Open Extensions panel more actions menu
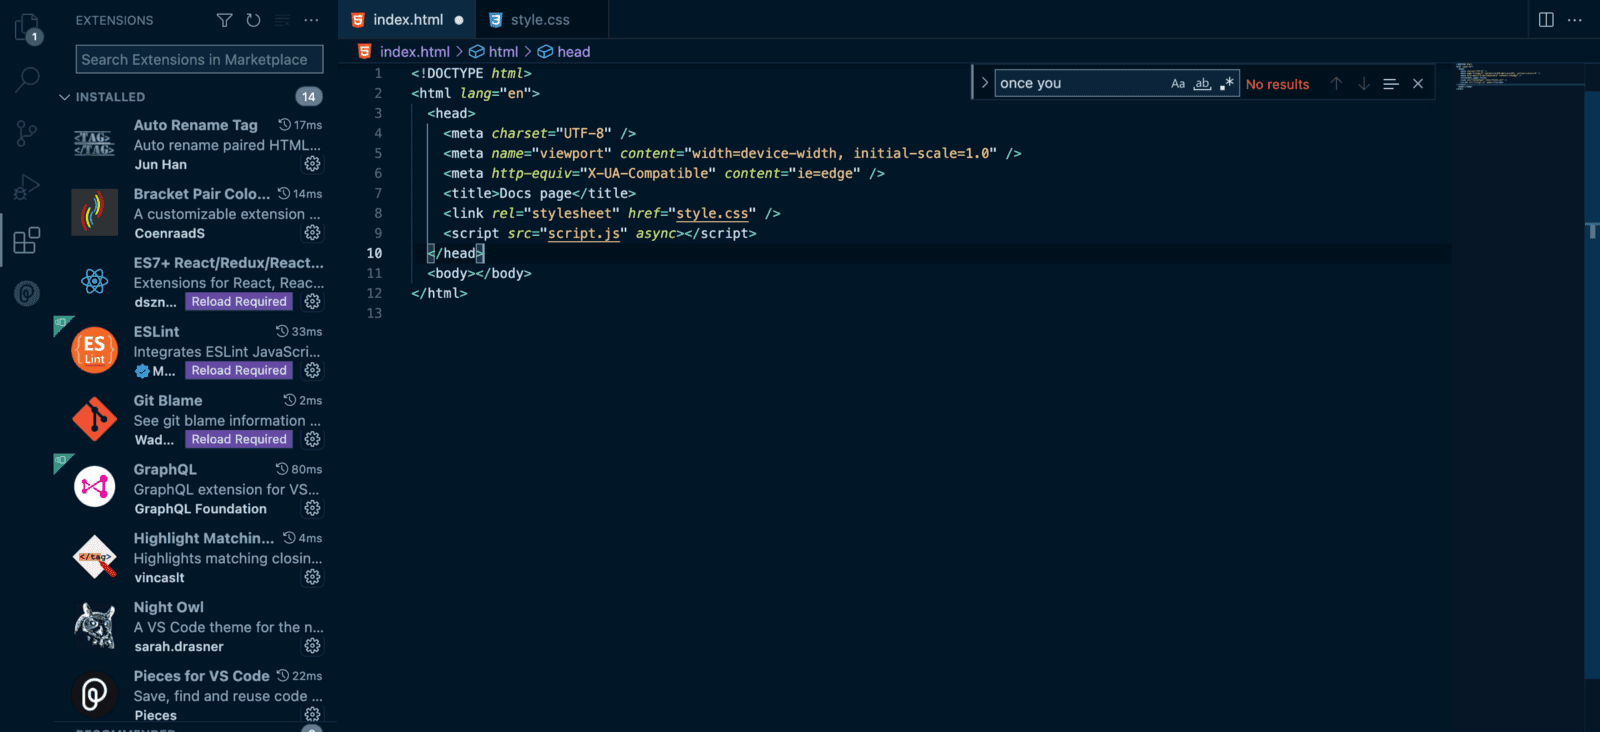Screen dimensions: 1600x732 pos(312,20)
